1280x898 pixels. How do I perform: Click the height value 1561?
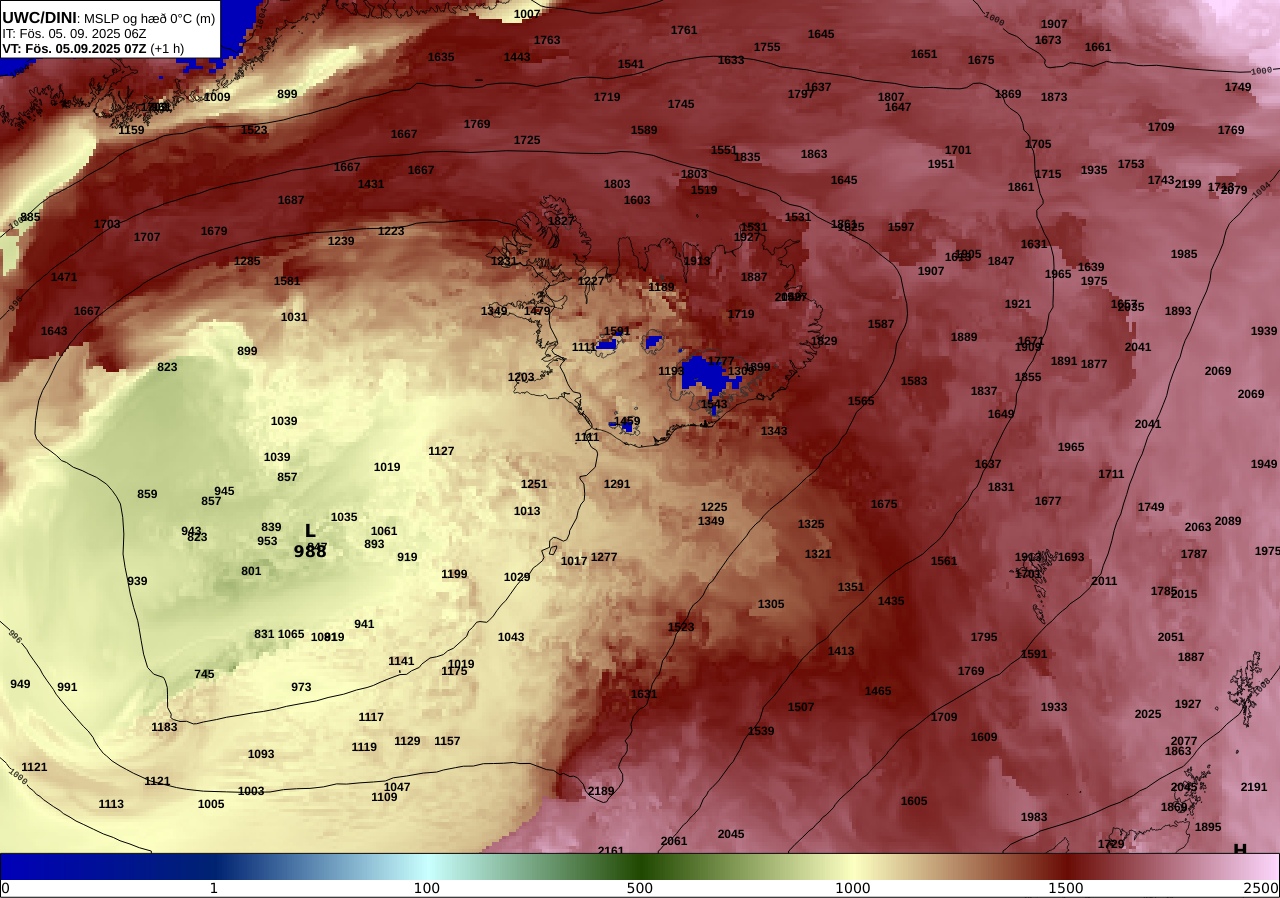coord(944,561)
